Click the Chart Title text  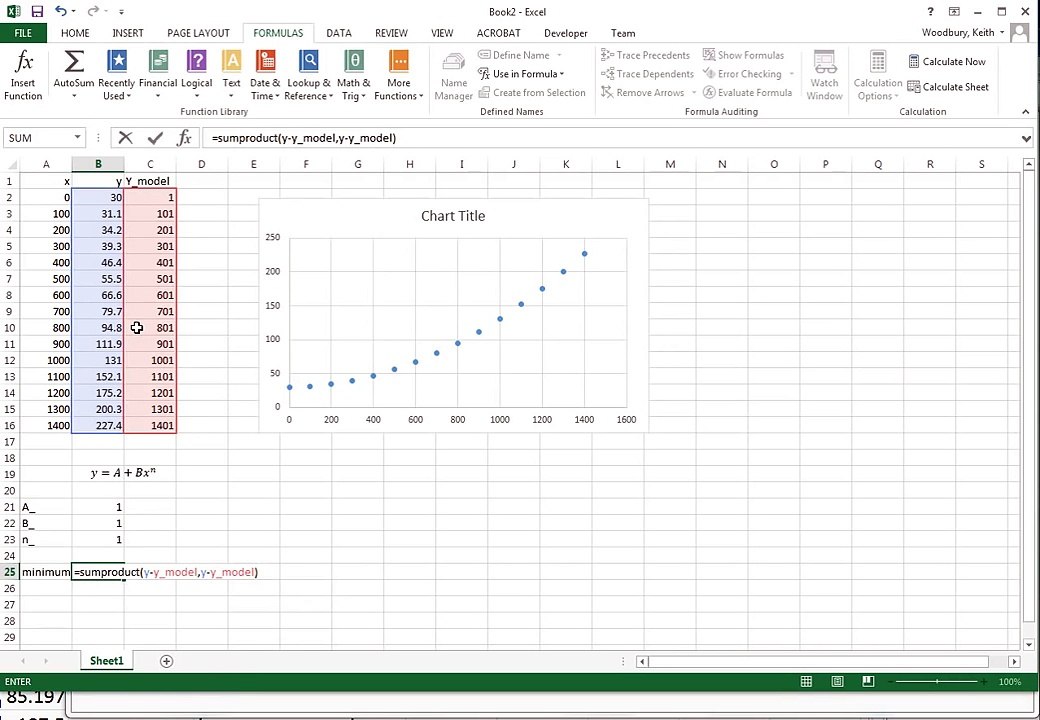coord(453,216)
